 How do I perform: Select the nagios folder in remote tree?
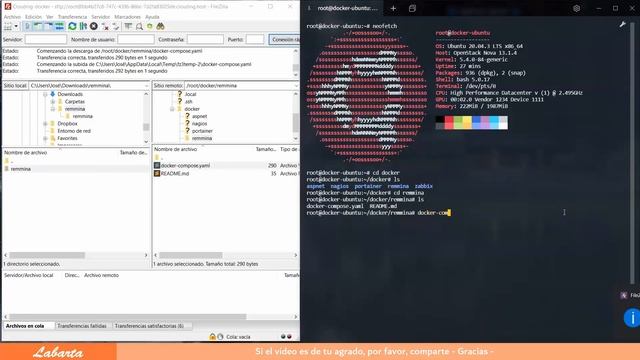click(x=200, y=124)
